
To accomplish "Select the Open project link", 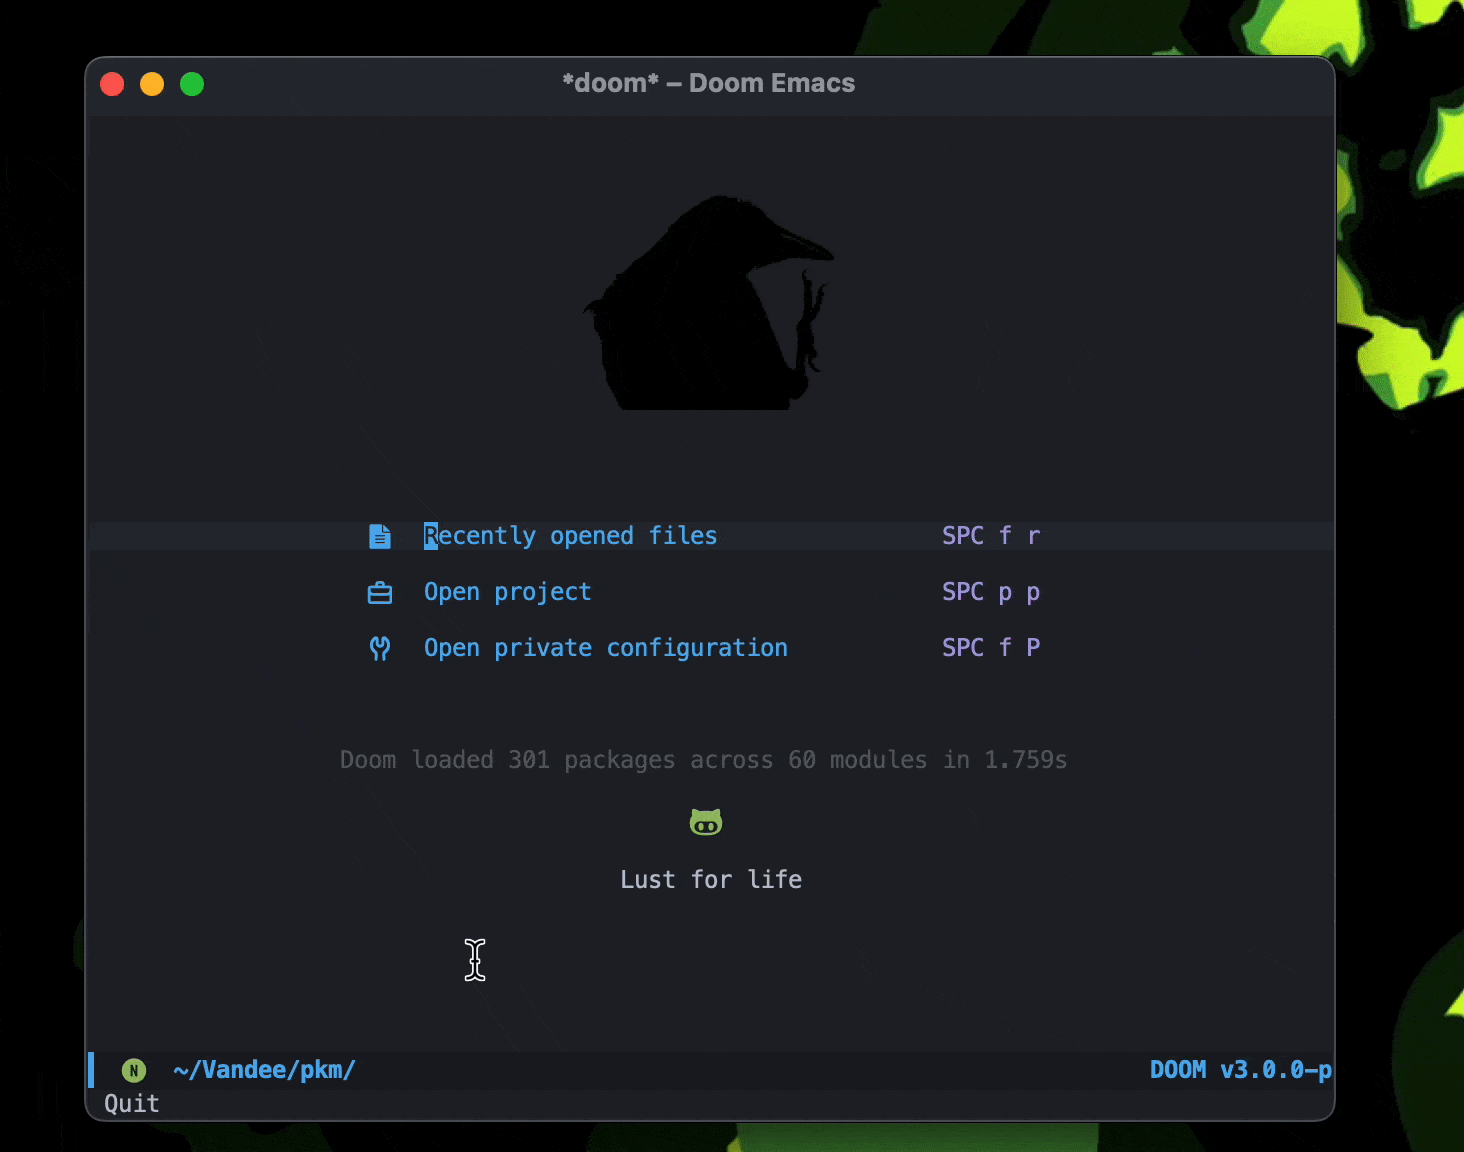I will coord(507,592).
